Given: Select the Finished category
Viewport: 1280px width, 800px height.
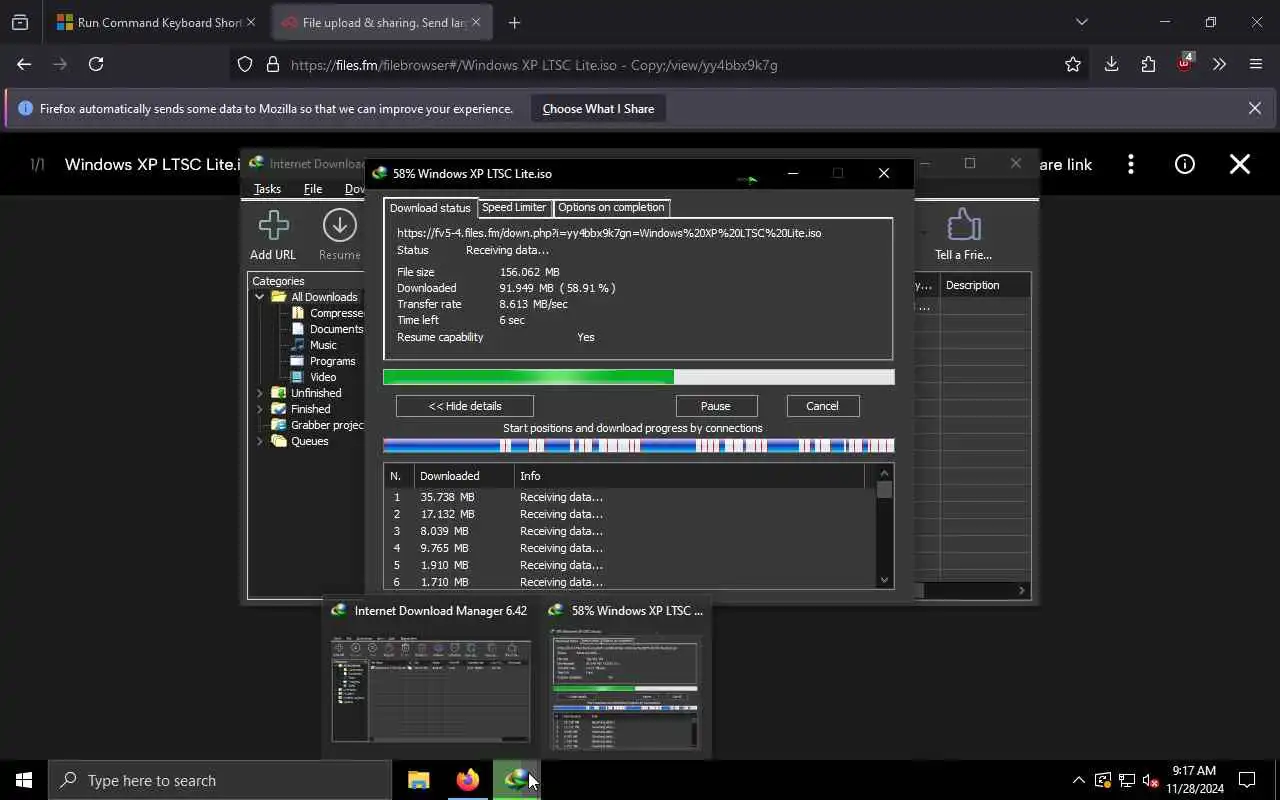Looking at the screenshot, I should click(x=301, y=409).
